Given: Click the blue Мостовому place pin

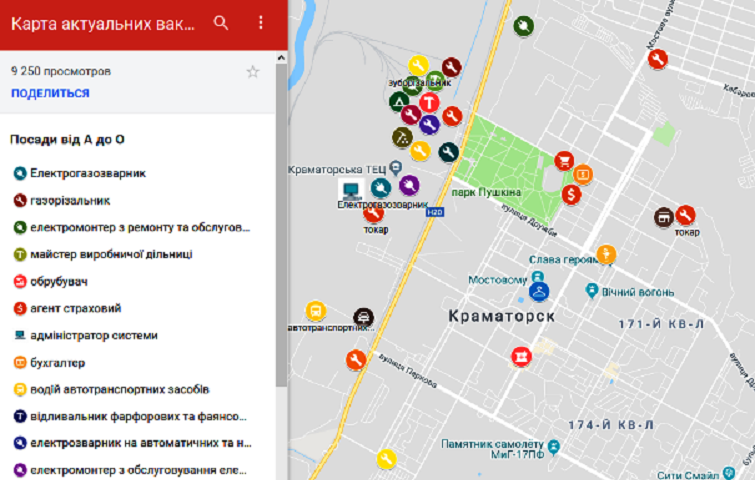Looking at the screenshot, I should pos(537,278).
